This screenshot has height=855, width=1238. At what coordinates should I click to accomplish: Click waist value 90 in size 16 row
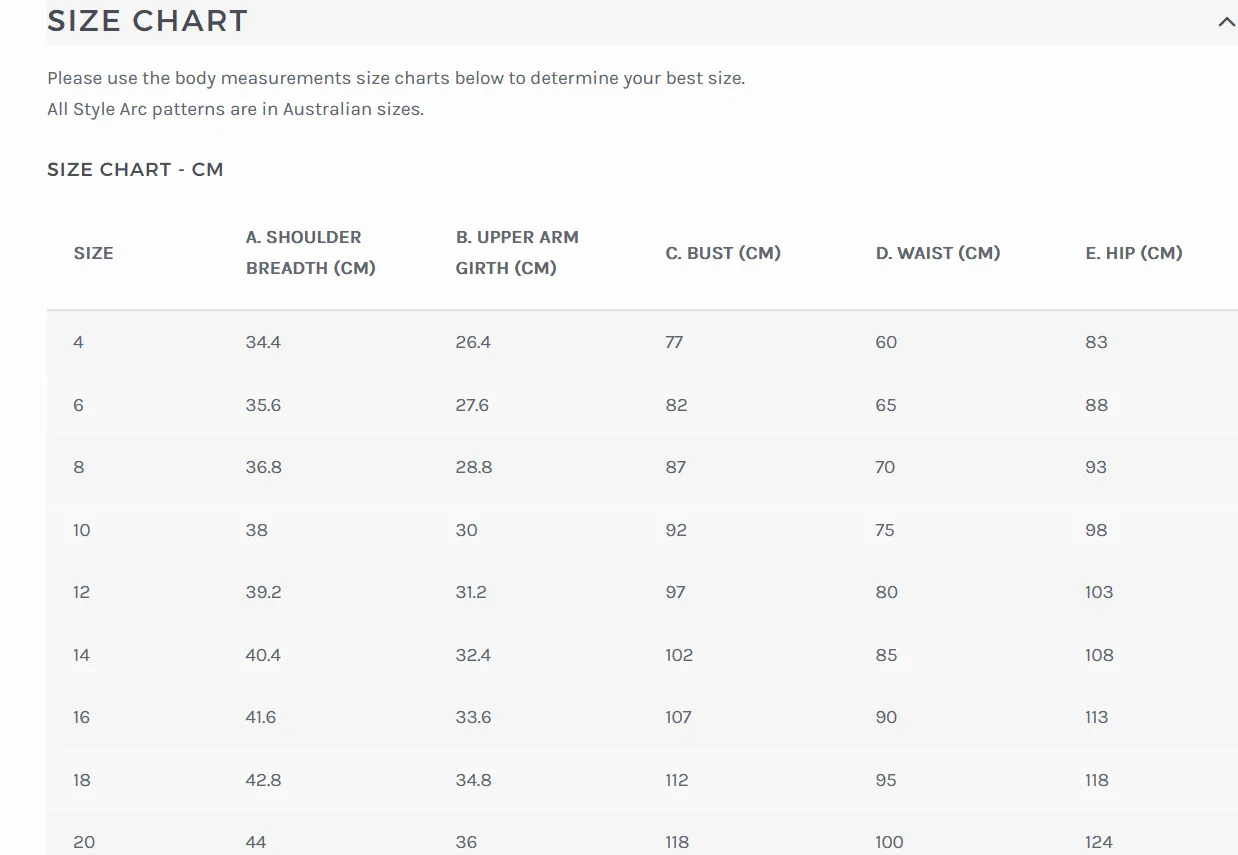tap(887, 717)
